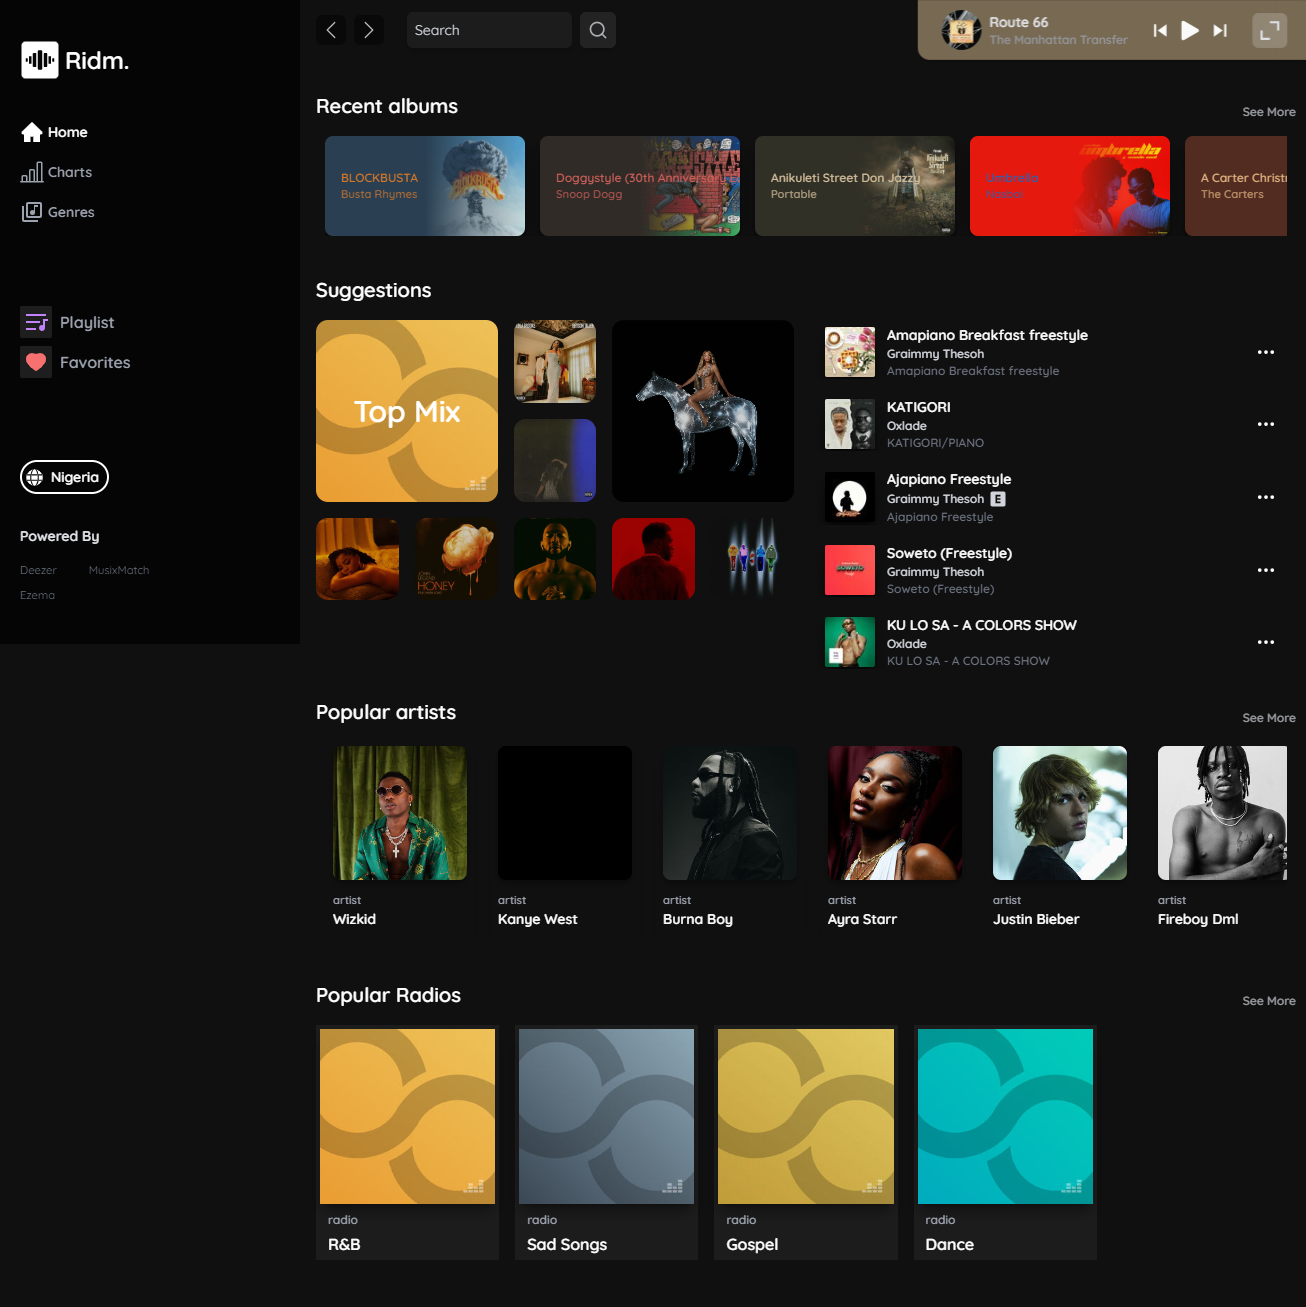1306x1307 pixels.
Task: Open Doggystyle album by Snoop Dogg
Action: 640,186
